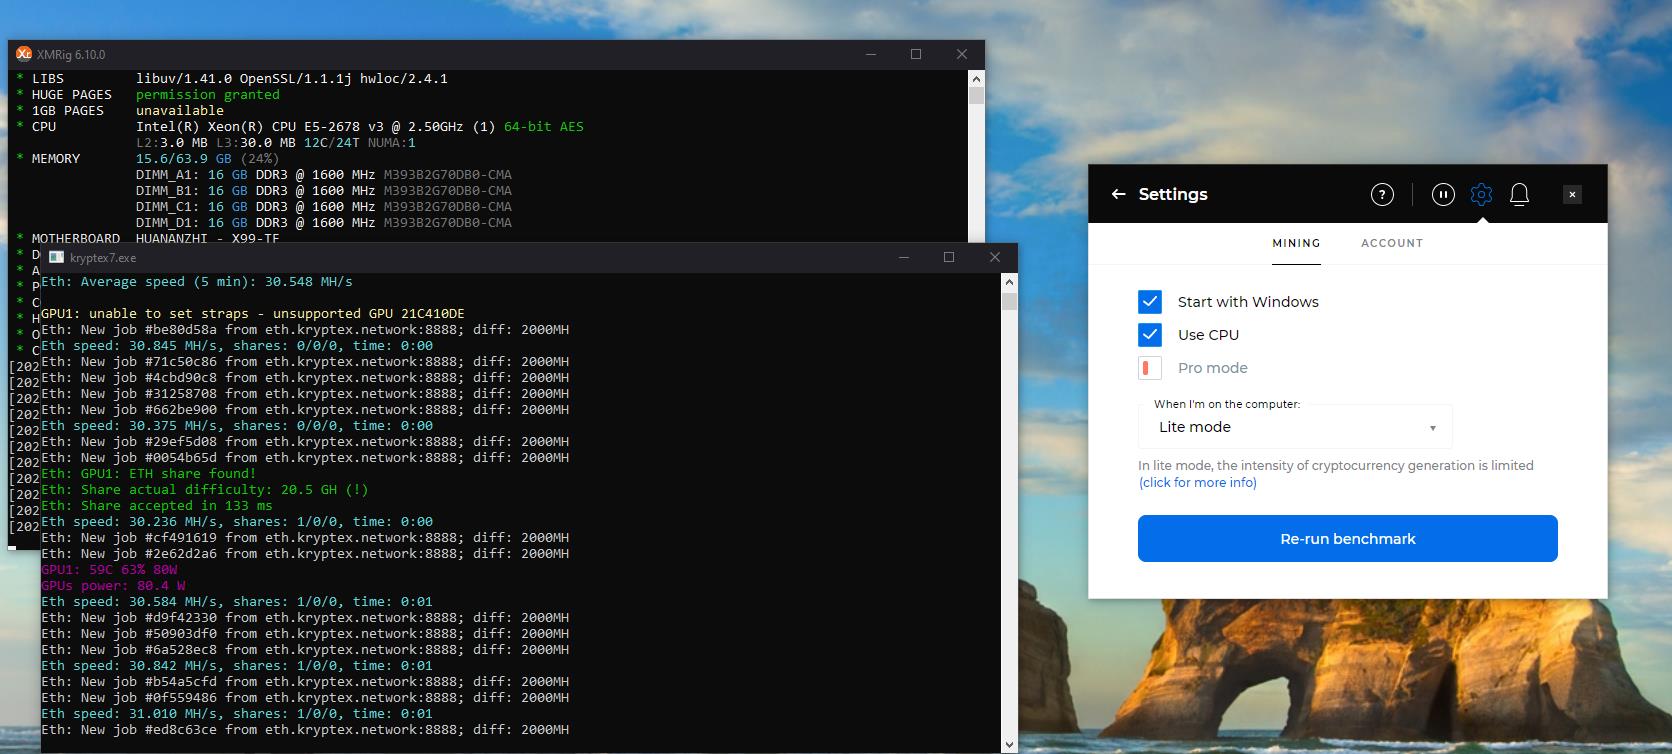The image size is (1672, 754).
Task: Pause mining with the pause icon
Action: tap(1443, 195)
